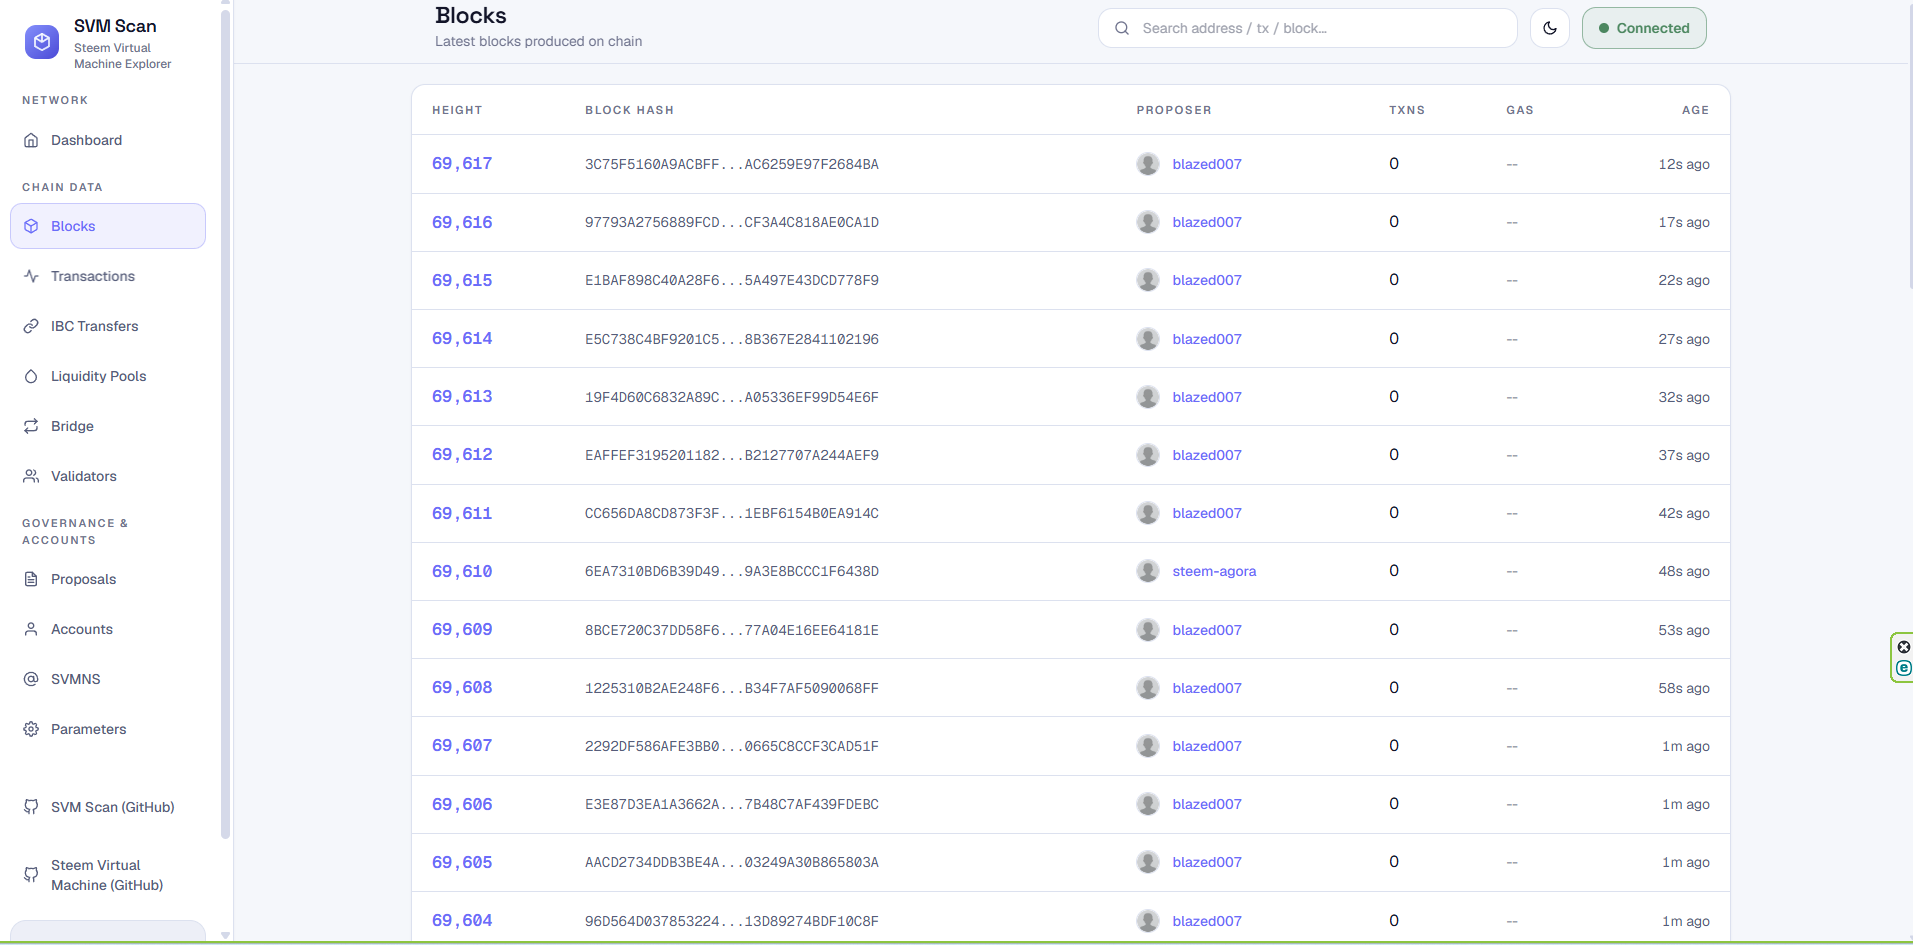Open IBC Transfers link icon

pos(31,326)
